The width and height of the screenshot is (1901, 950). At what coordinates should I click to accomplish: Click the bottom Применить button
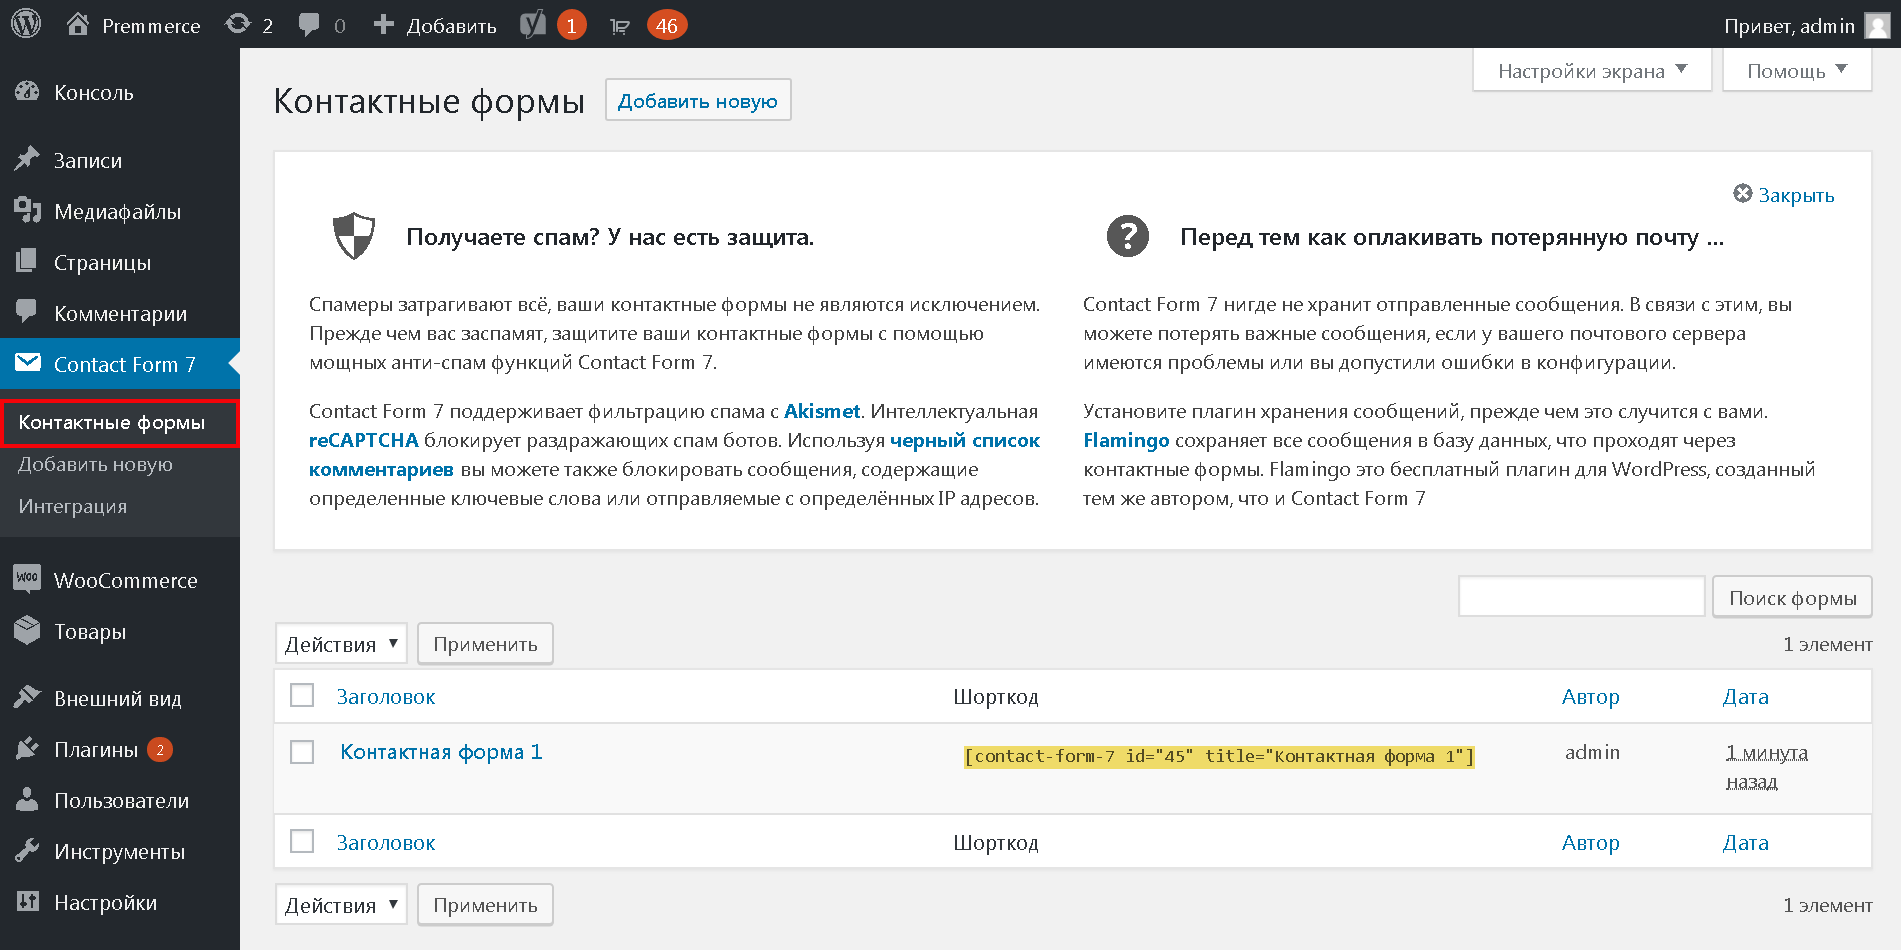click(485, 905)
